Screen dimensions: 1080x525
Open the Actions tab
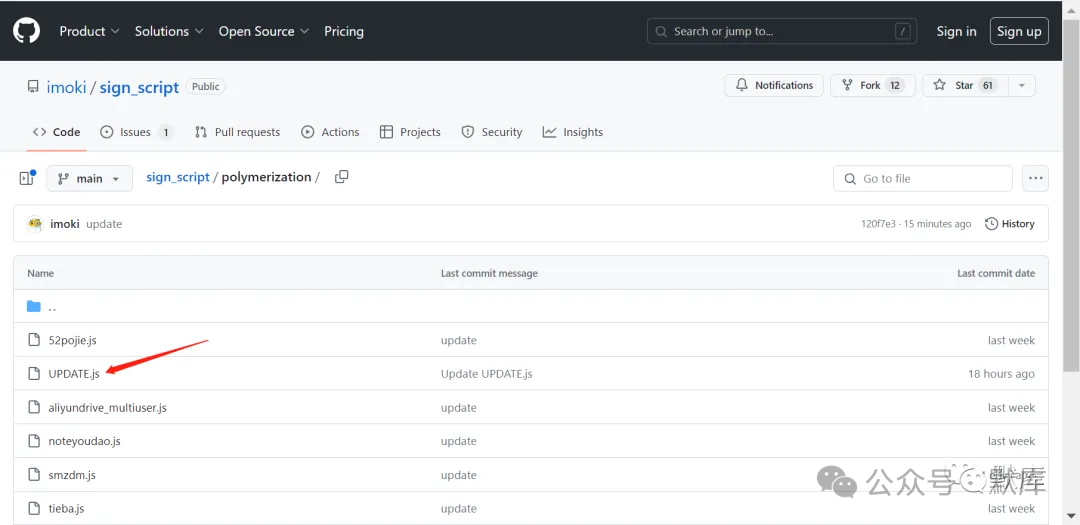[331, 132]
